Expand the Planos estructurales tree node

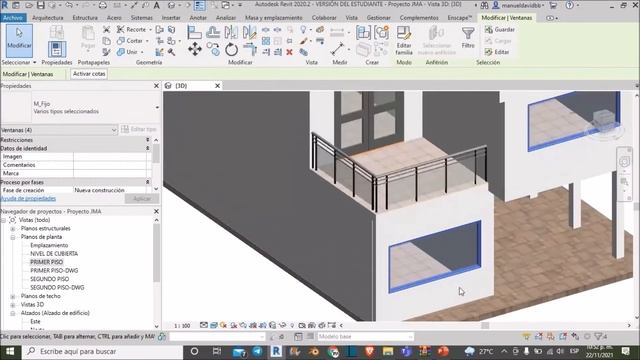click(x=13, y=229)
